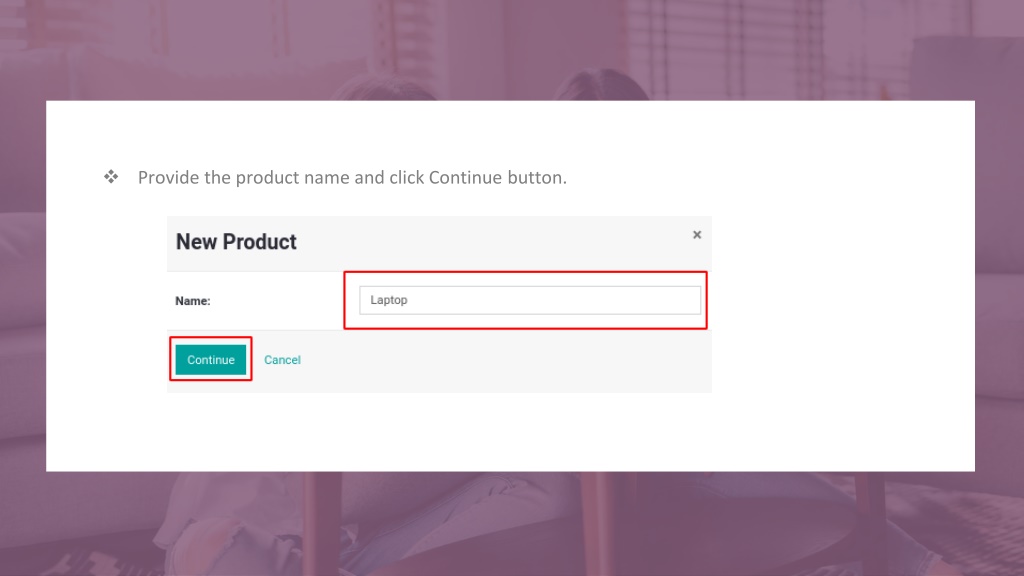This screenshot has height=576, width=1024.
Task: Click the empty right side of Name field
Action: pyautogui.click(x=588, y=300)
